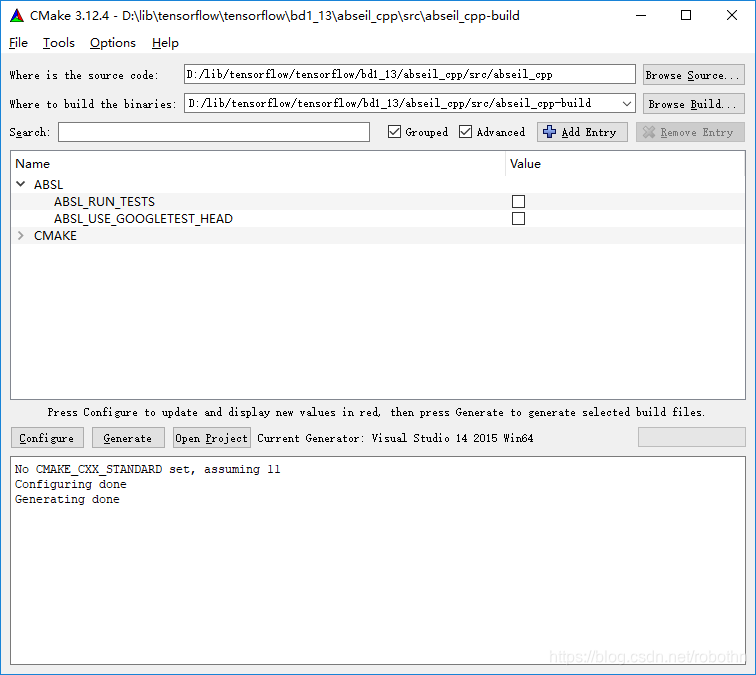
Task: Open the Options menu
Action: tap(113, 43)
